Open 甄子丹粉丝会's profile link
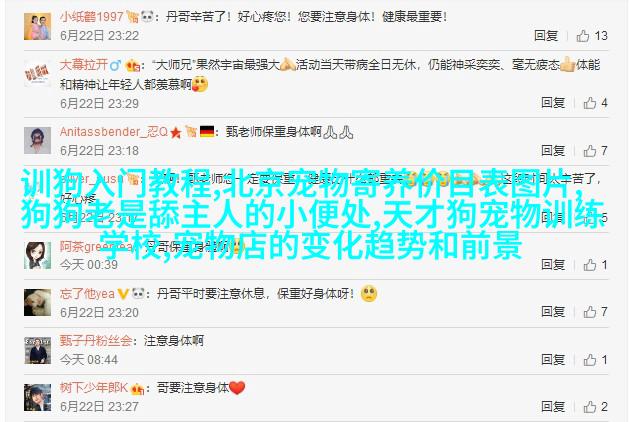 point(96,340)
